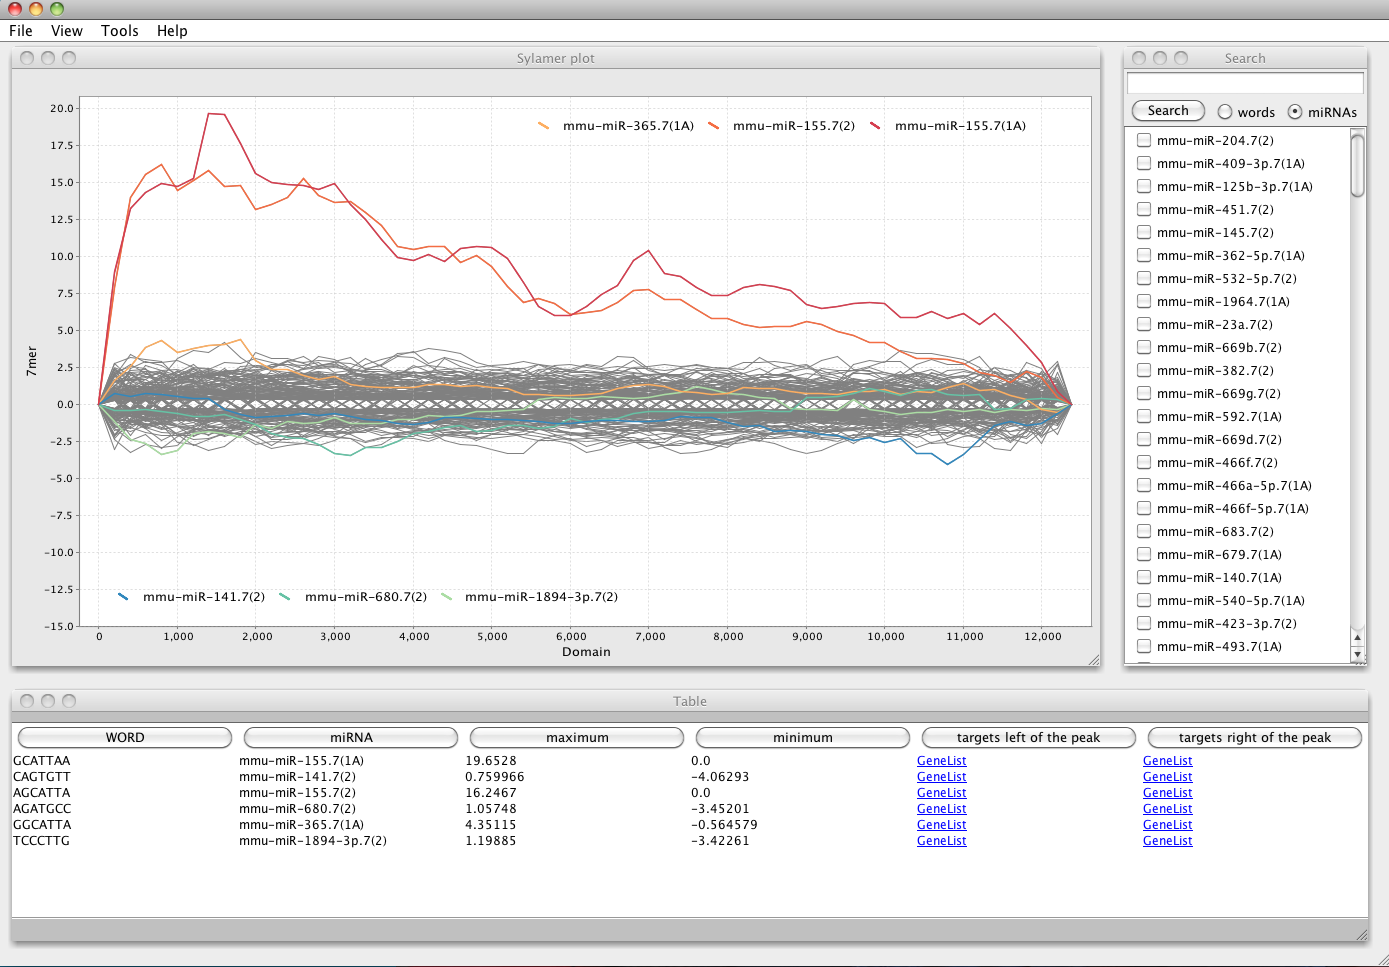Check mmu-miR-683.7(2) checkbox
Viewport: 1389px width, 967px height.
[x=1144, y=531]
